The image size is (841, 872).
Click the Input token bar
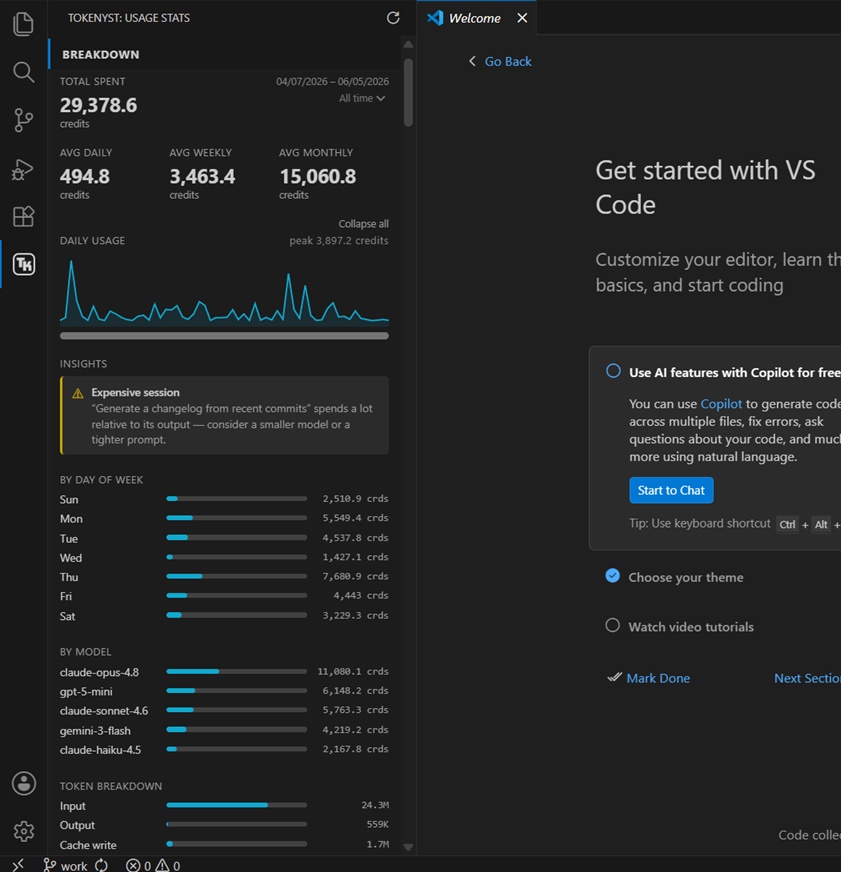[236, 805]
